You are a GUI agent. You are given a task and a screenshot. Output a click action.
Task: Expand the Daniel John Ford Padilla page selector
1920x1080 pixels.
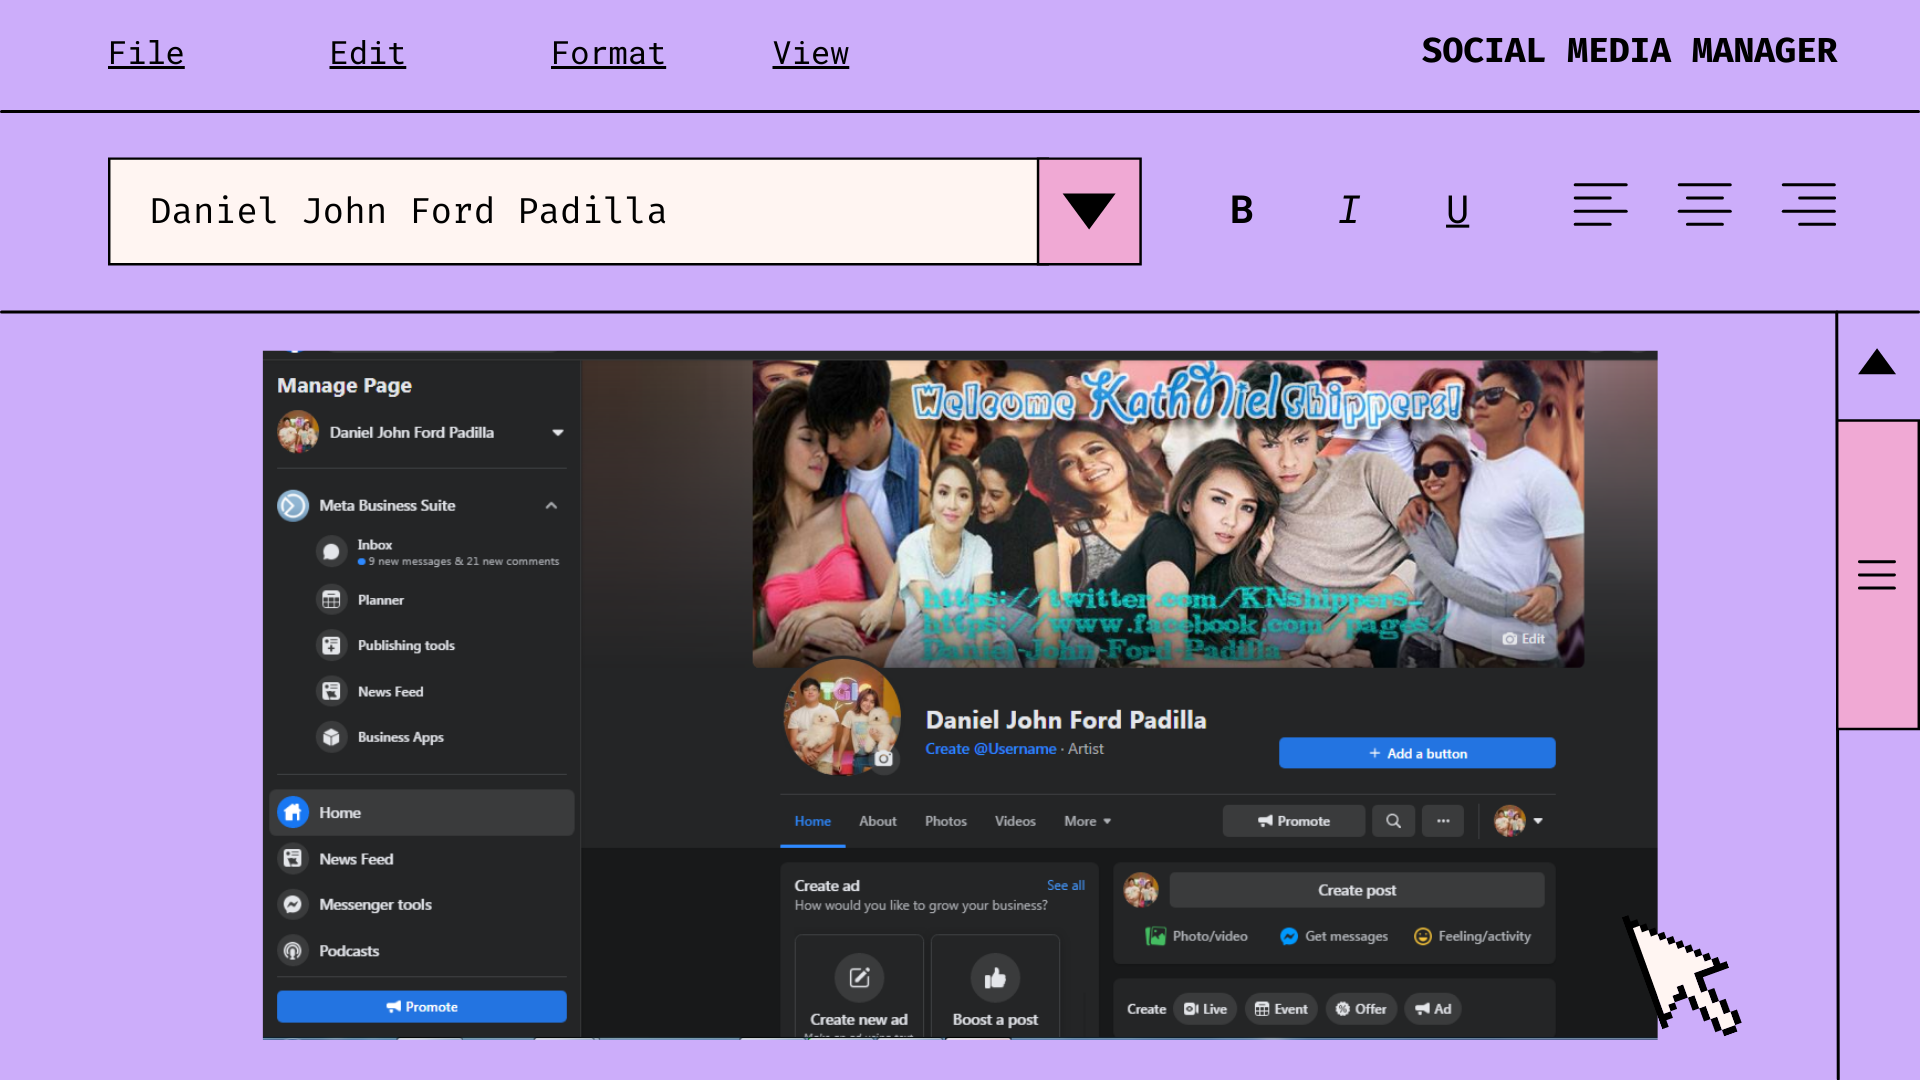click(x=557, y=433)
